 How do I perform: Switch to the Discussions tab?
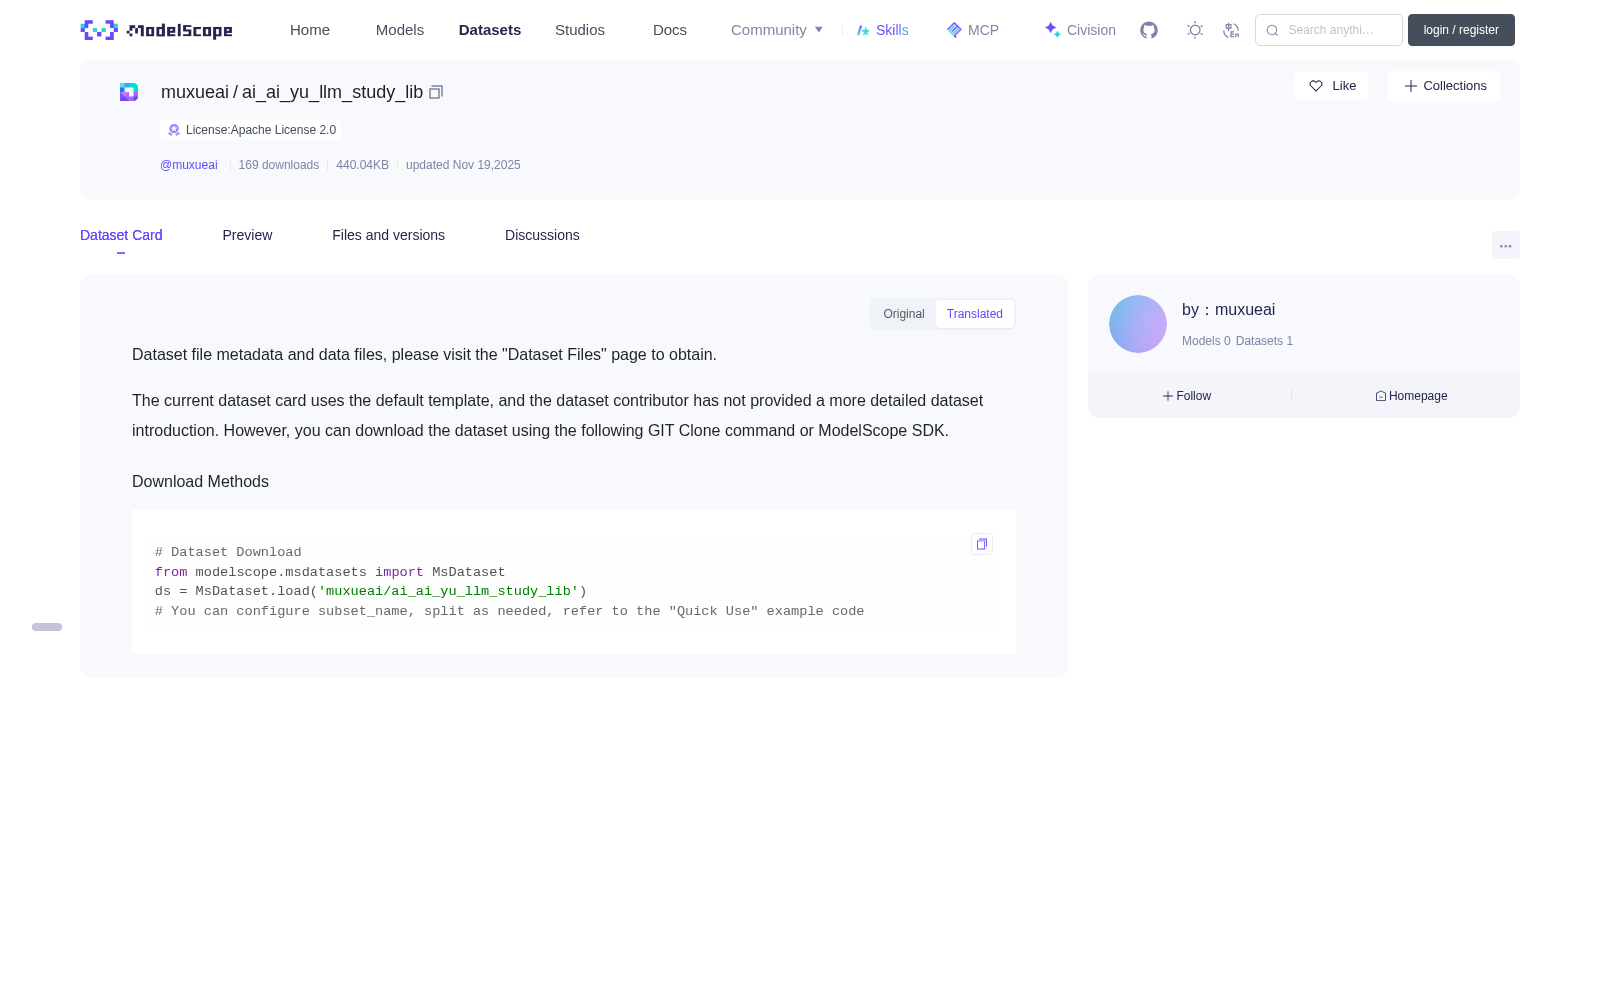click(x=542, y=235)
